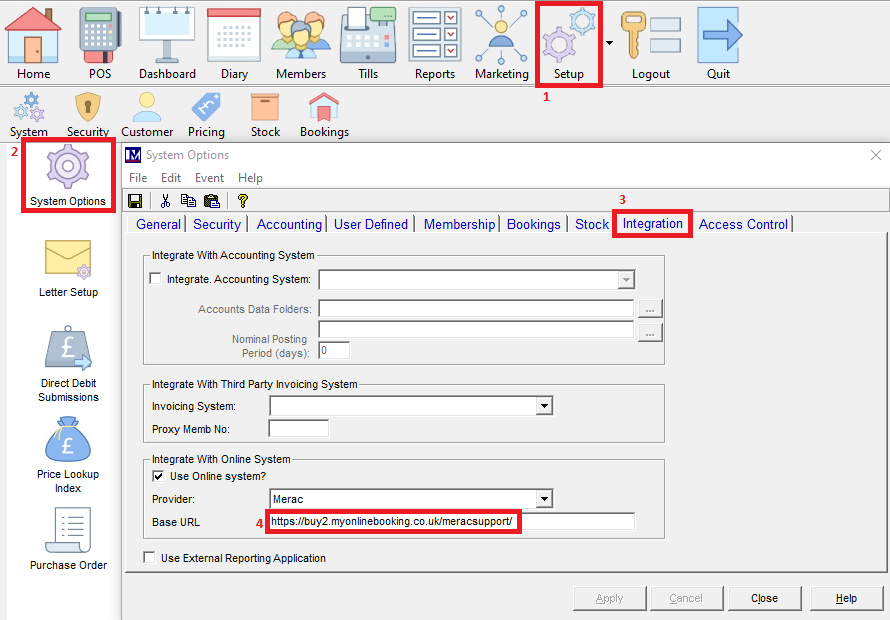Switch to the Security tab
This screenshot has height=620, width=890.
[x=217, y=224]
